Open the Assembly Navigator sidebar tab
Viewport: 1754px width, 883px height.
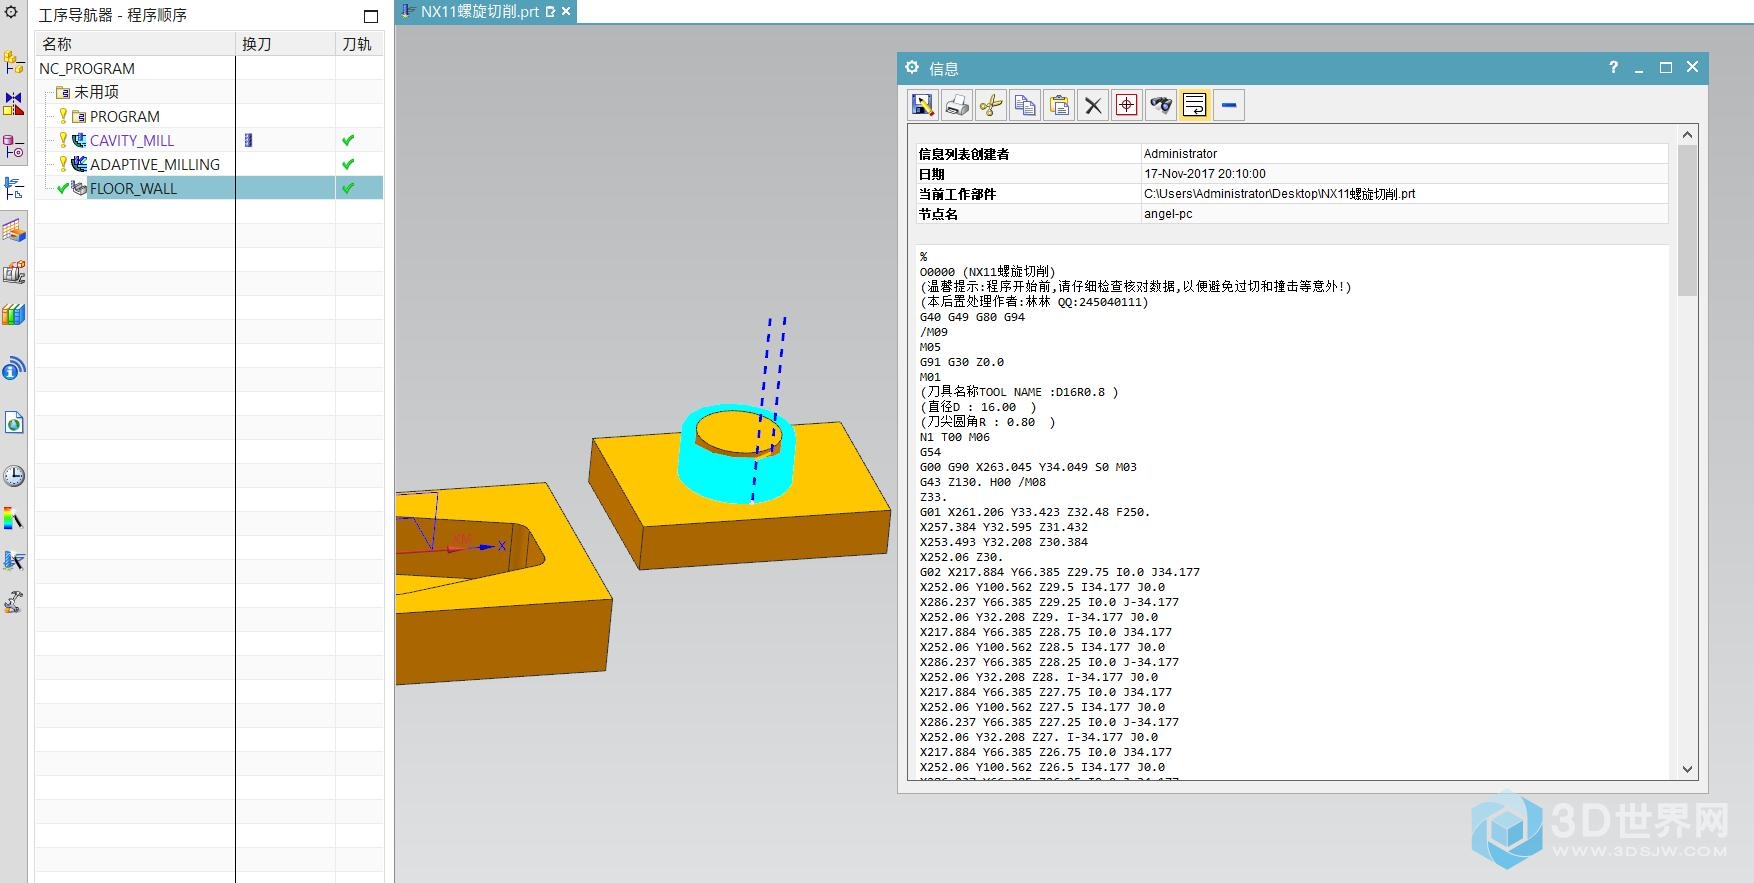14,62
